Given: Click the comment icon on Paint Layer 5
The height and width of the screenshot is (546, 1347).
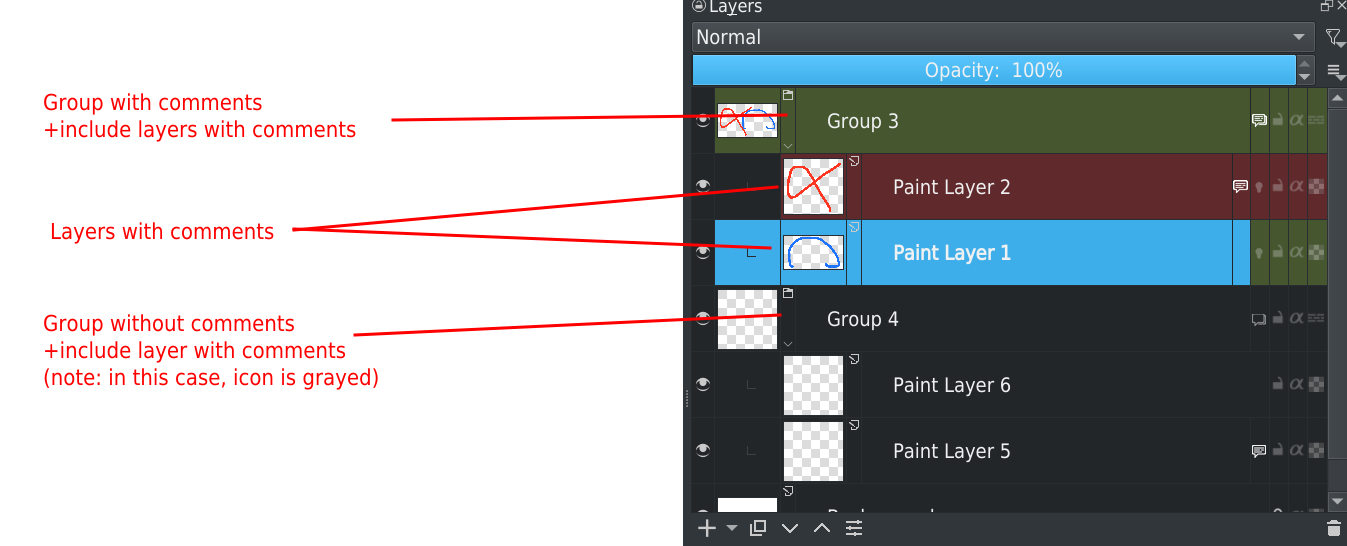Looking at the screenshot, I should 1259,451.
